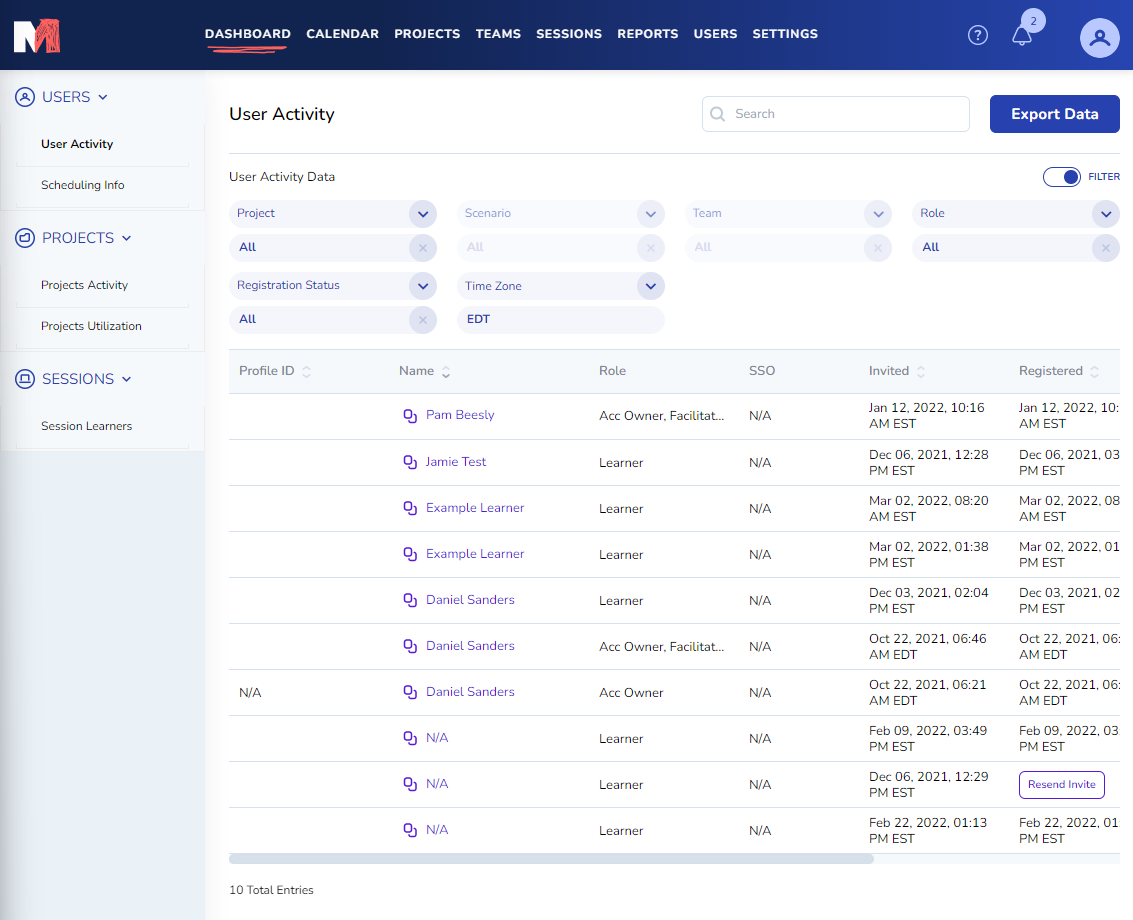Open the CALENDAR tab in top navigation
This screenshot has width=1133, height=920.
[342, 34]
